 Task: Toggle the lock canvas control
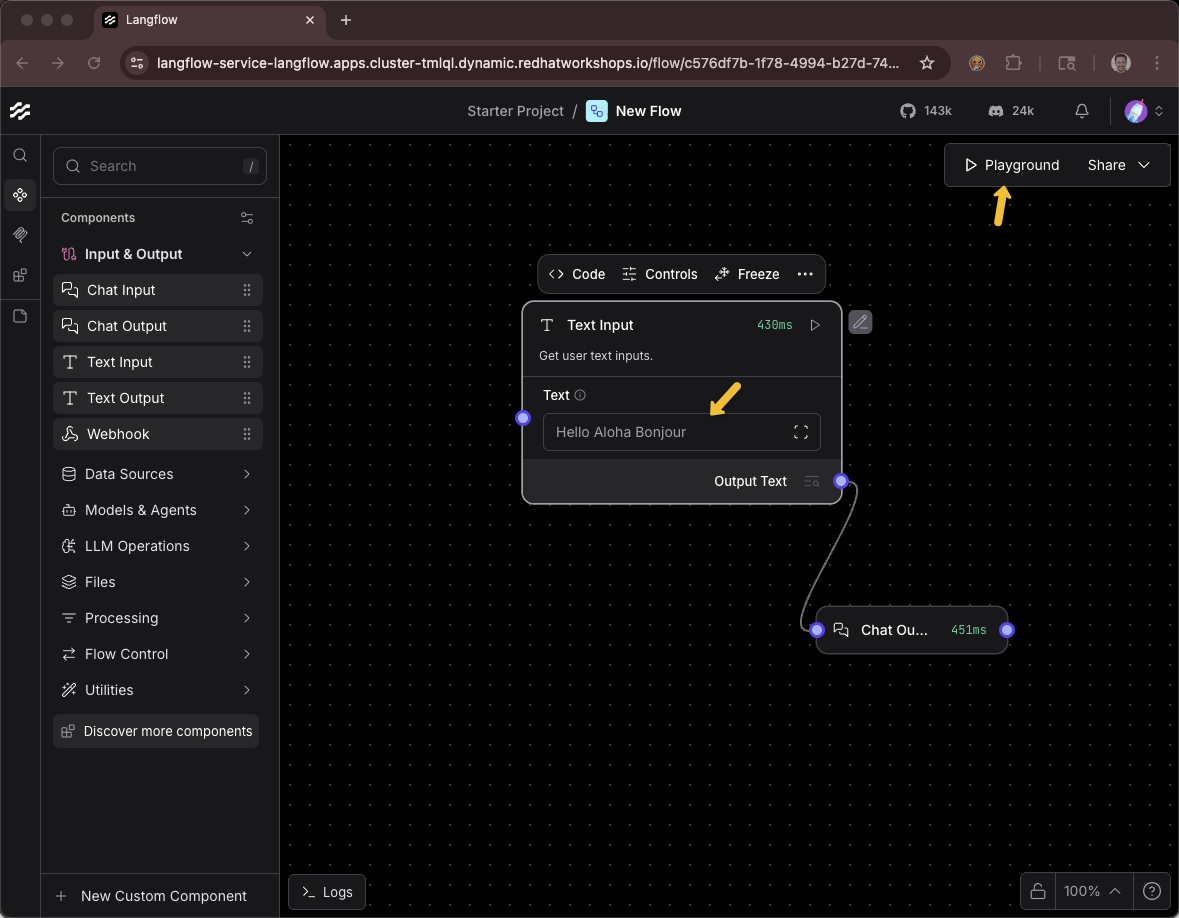(1036, 891)
